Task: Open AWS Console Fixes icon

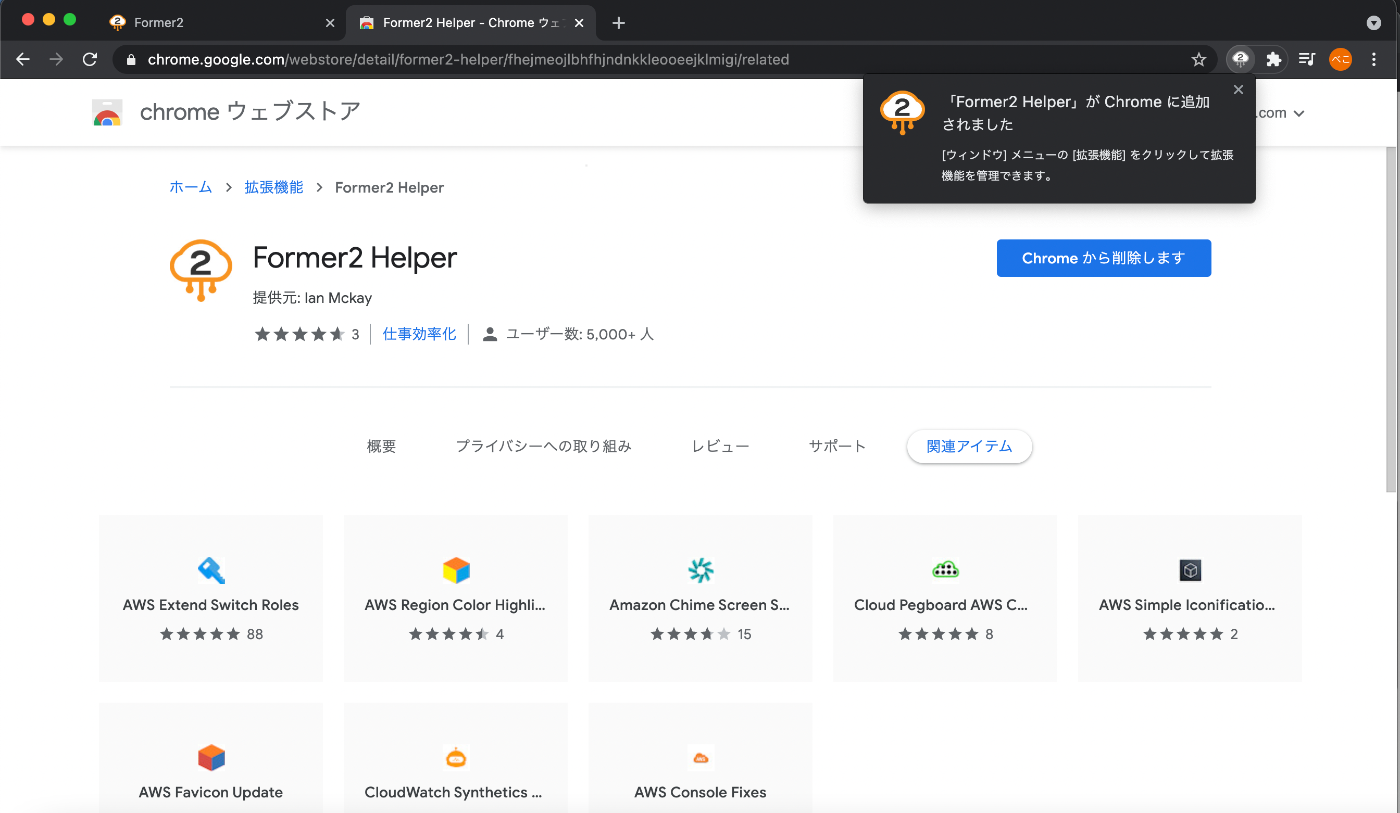Action: [x=700, y=757]
